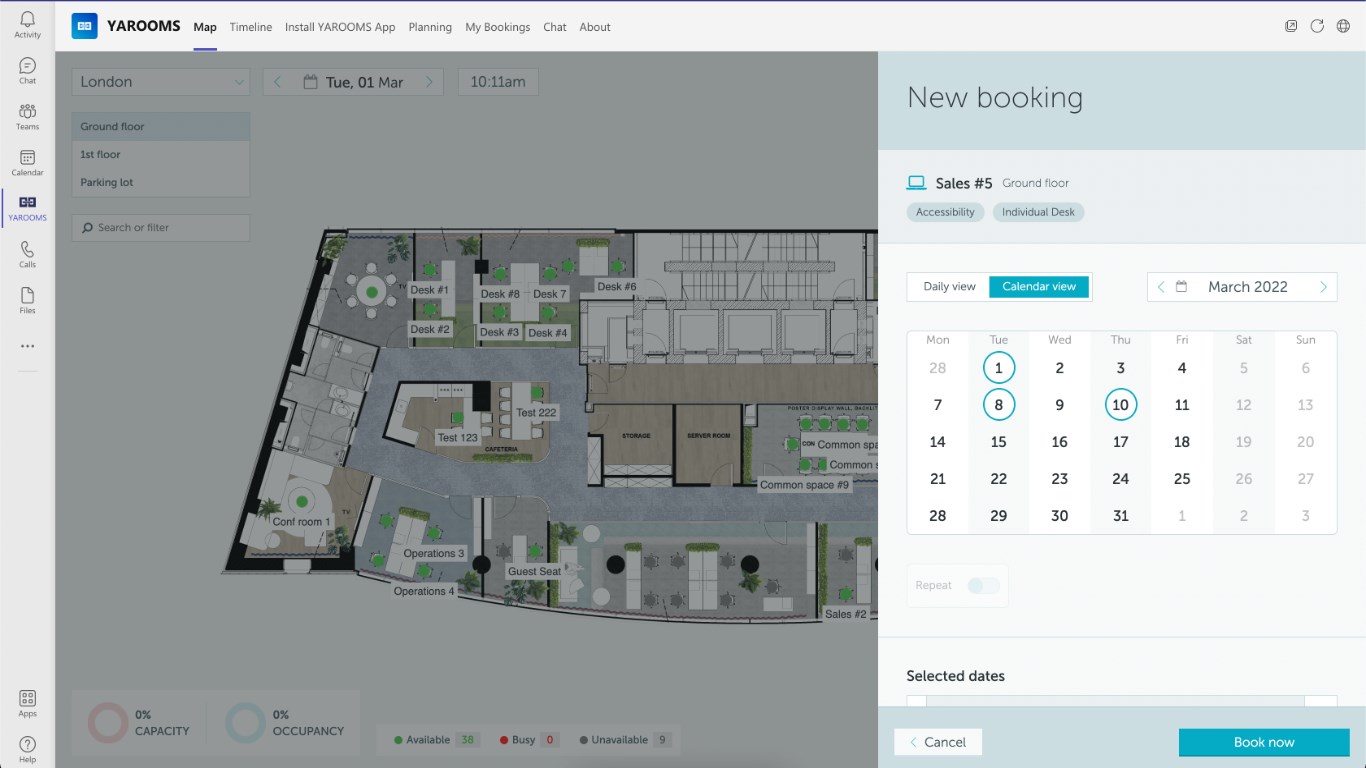Image resolution: width=1366 pixels, height=768 pixels.
Task: Open the Files section
Action: point(27,300)
